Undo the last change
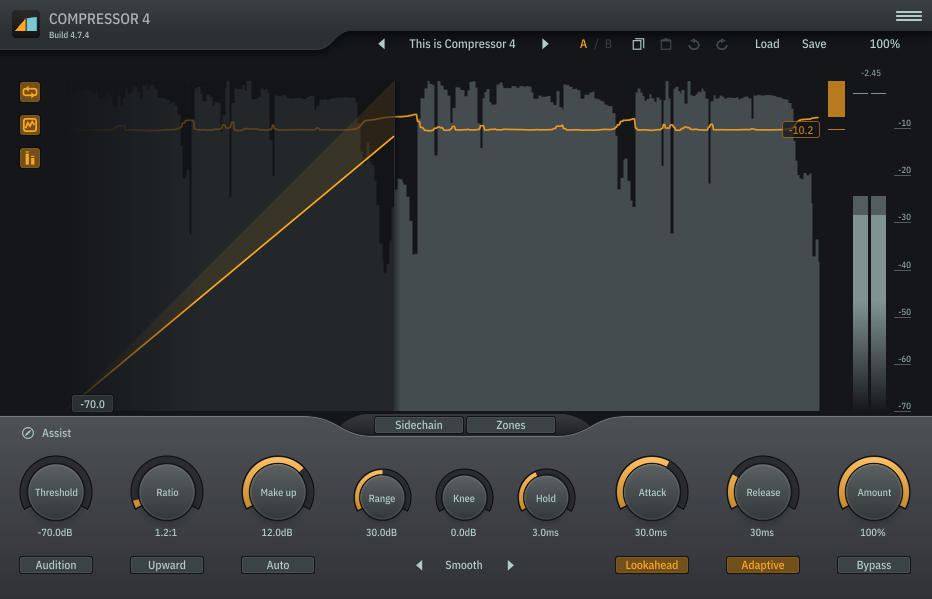The image size is (932, 599). (x=694, y=44)
